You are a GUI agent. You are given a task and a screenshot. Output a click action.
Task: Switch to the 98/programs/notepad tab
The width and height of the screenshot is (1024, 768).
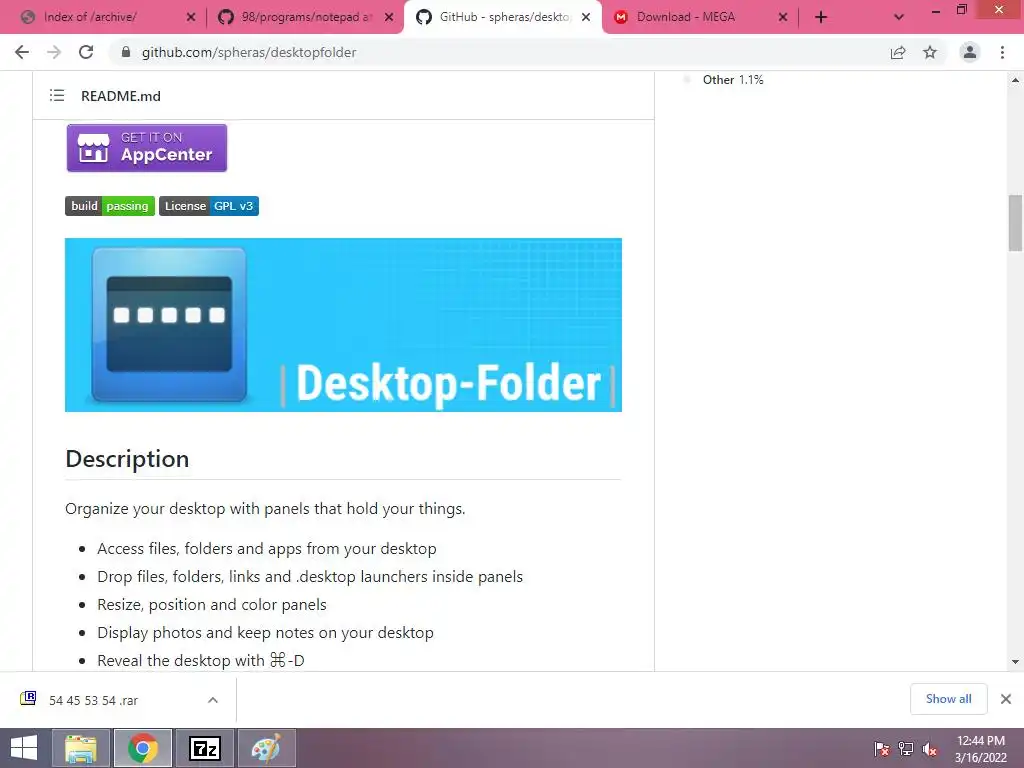click(x=304, y=17)
